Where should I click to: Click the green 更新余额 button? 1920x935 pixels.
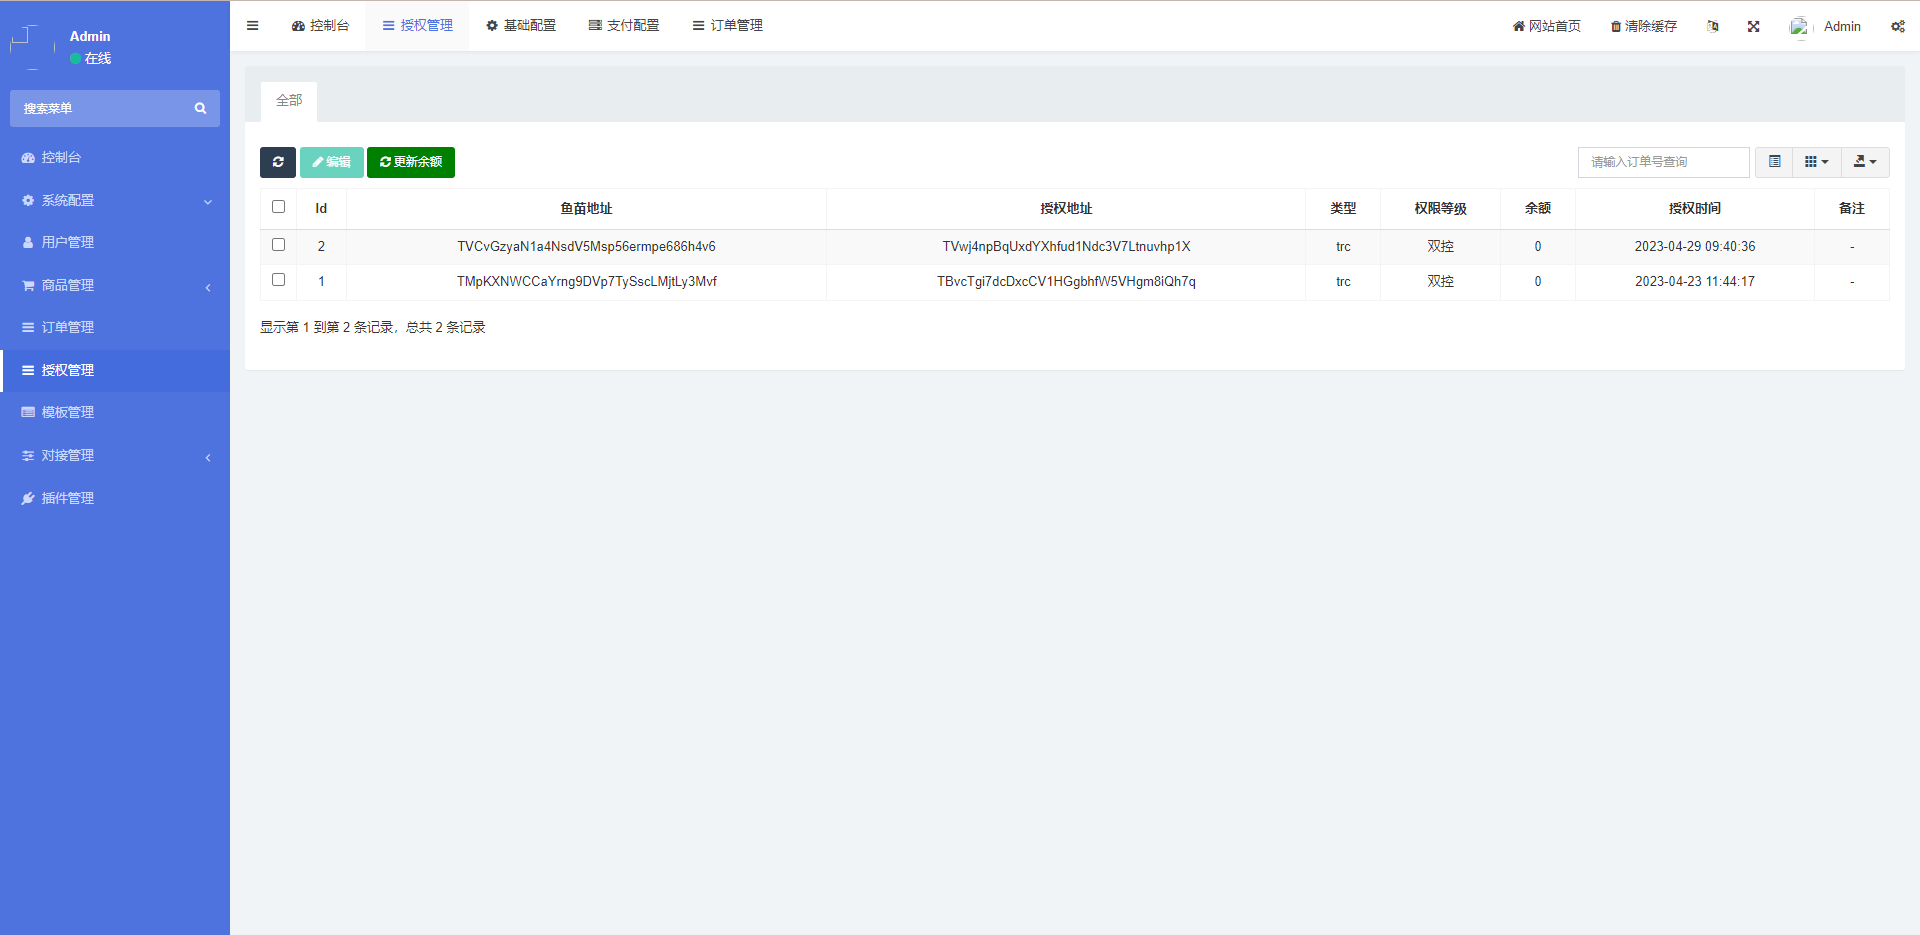click(410, 162)
